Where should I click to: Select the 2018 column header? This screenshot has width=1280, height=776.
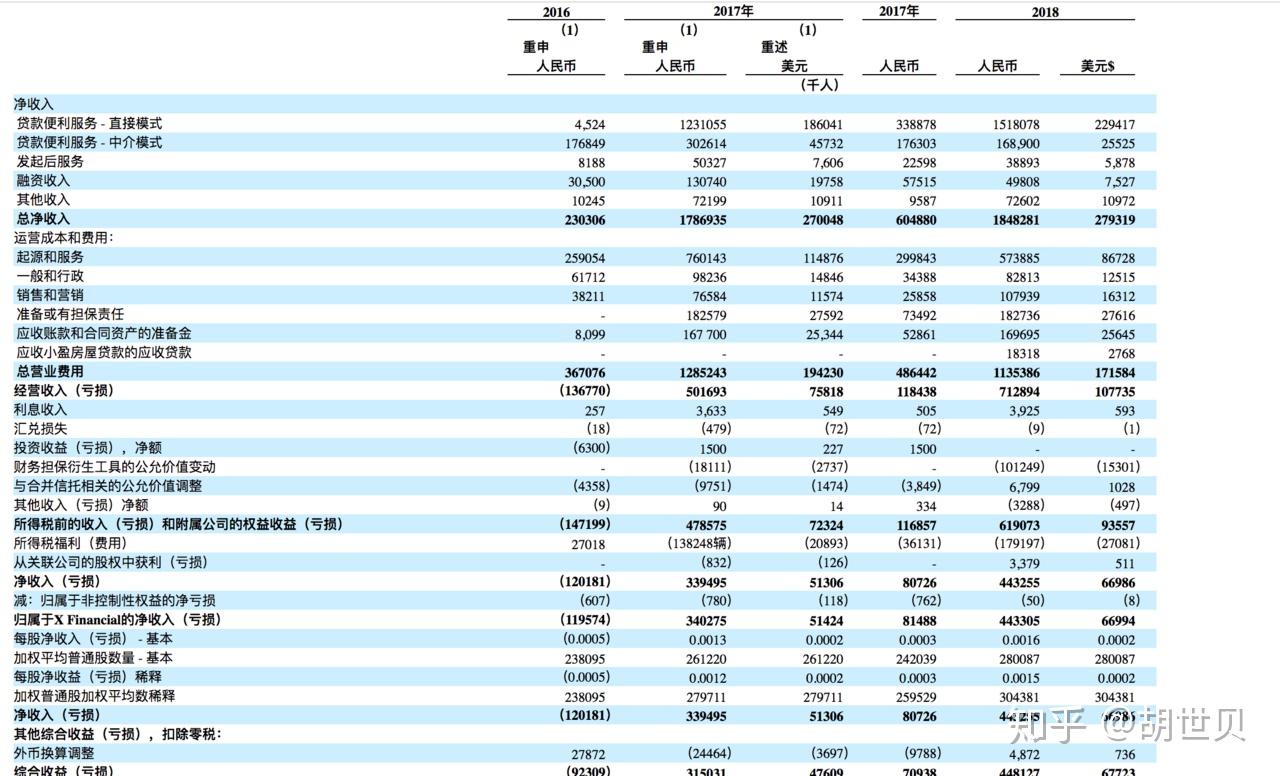click(1045, 11)
